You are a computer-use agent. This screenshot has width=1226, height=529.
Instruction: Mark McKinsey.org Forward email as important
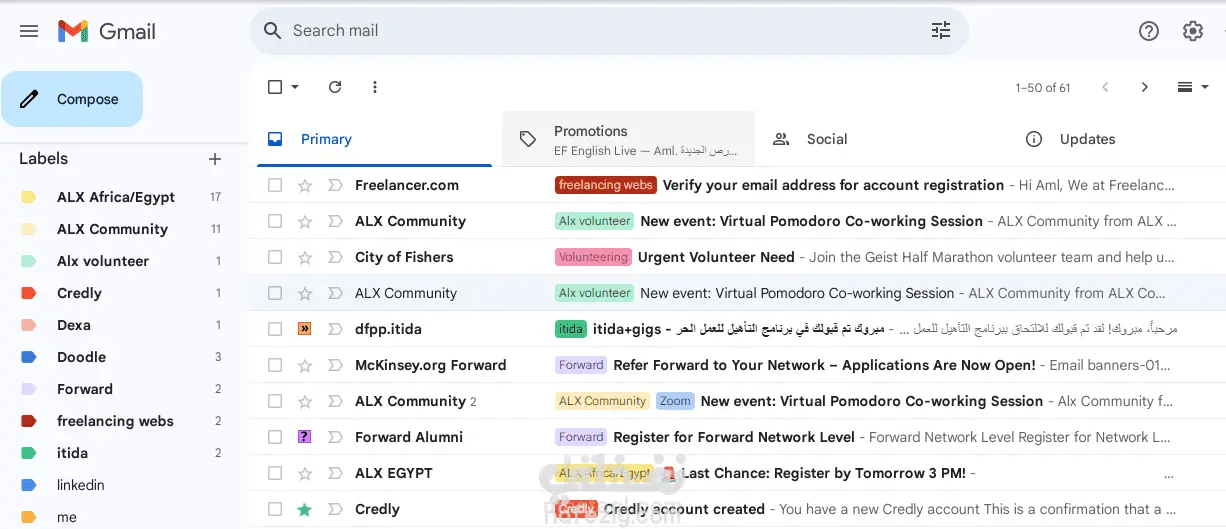click(335, 365)
